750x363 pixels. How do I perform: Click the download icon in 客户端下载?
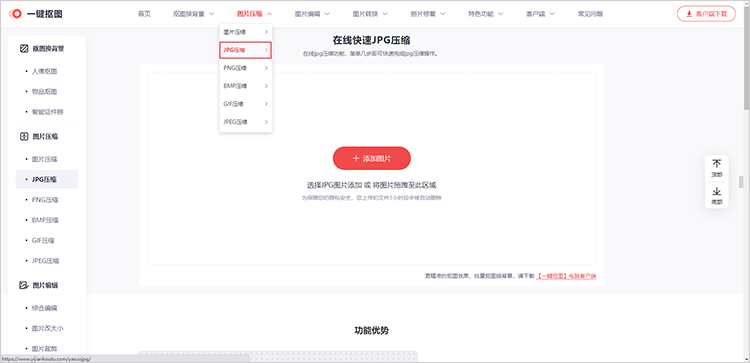click(x=689, y=14)
